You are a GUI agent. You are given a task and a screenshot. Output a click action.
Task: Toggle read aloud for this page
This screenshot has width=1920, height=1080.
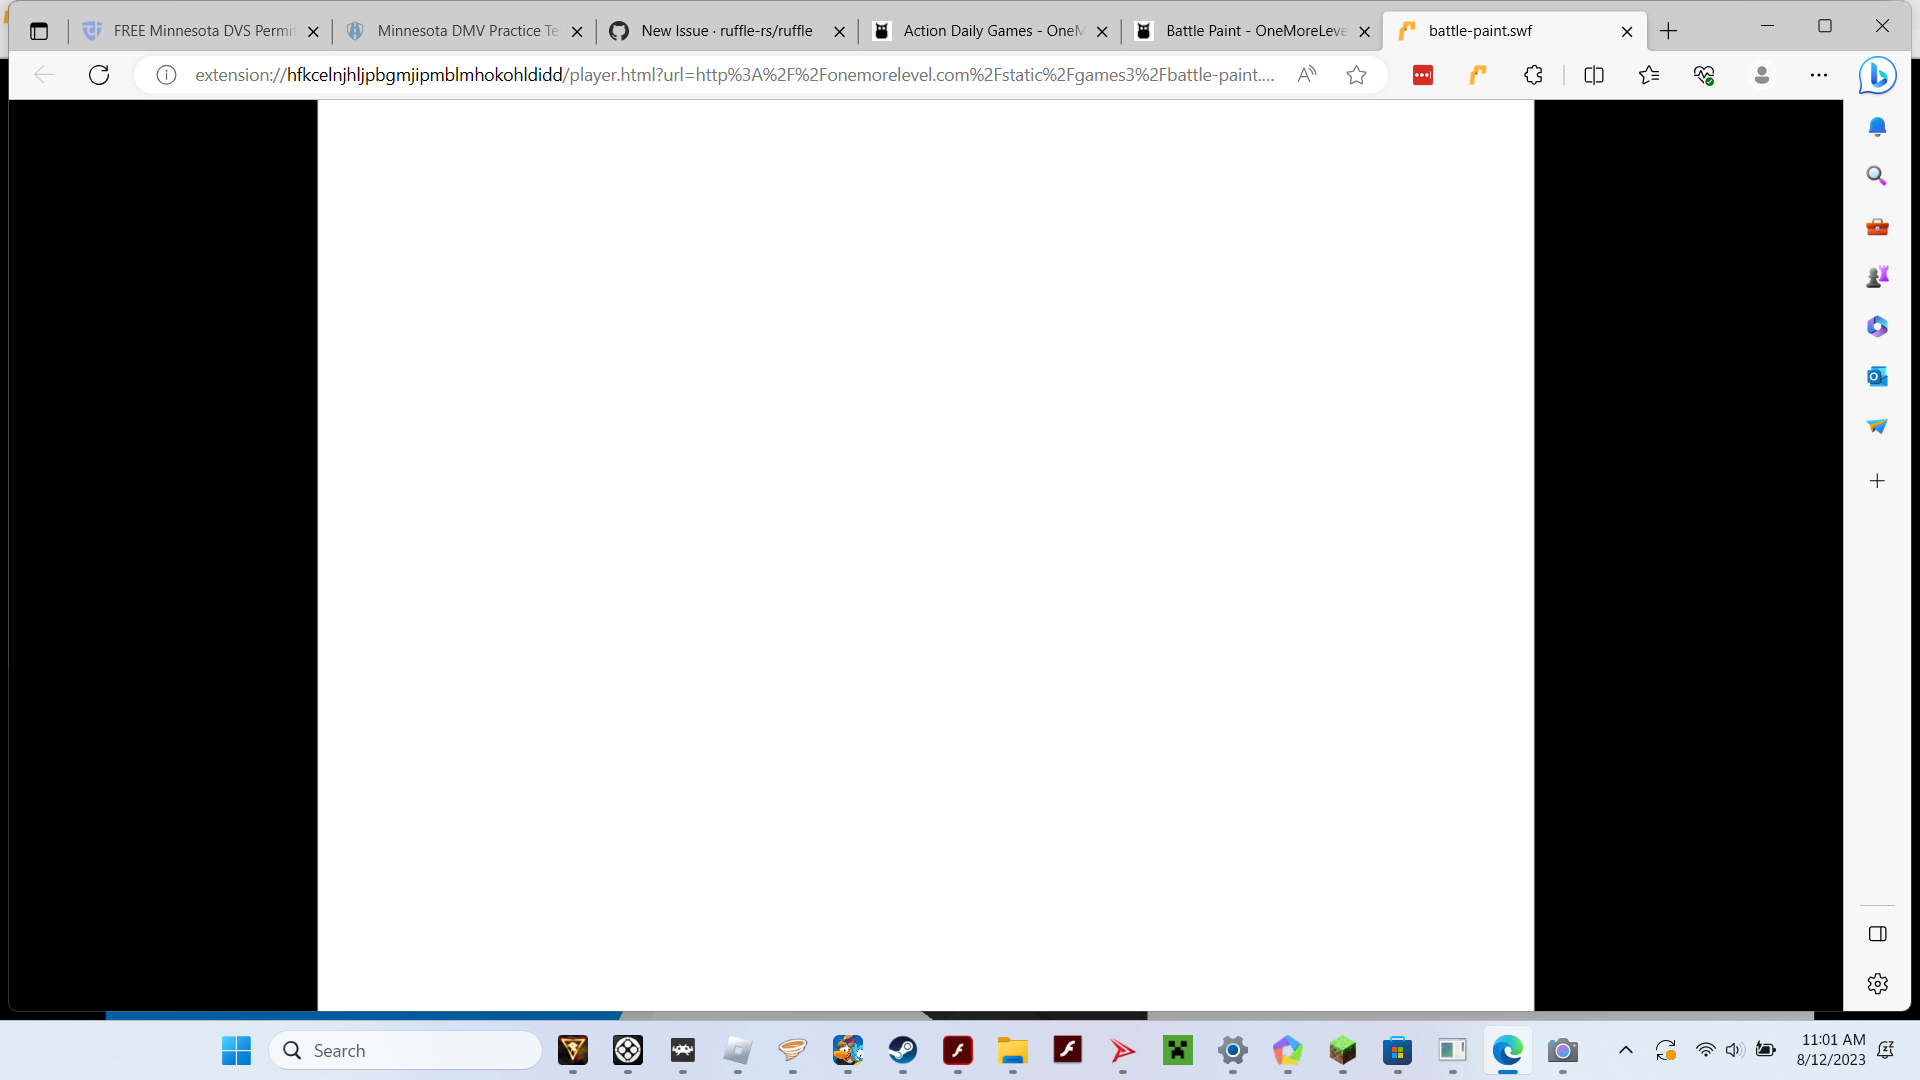pyautogui.click(x=1308, y=74)
